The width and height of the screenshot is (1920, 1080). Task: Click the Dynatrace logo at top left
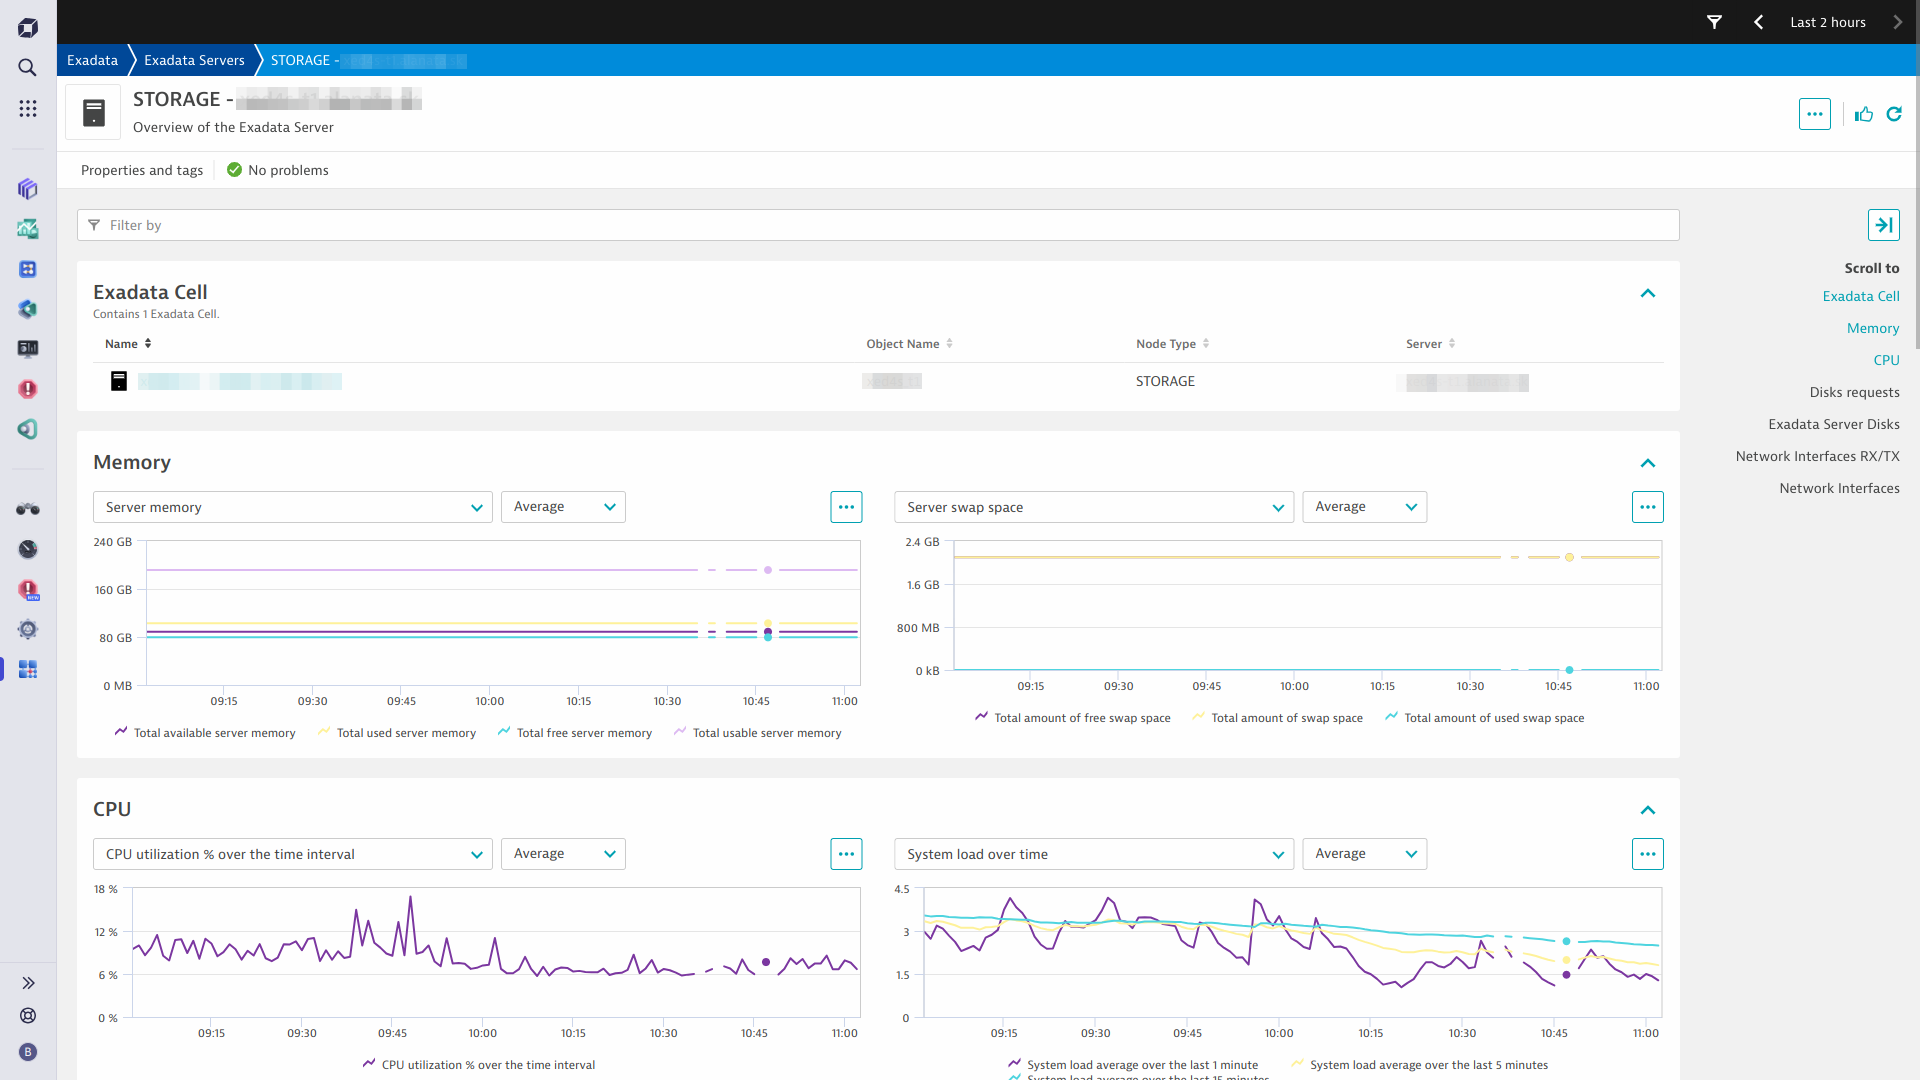click(27, 27)
